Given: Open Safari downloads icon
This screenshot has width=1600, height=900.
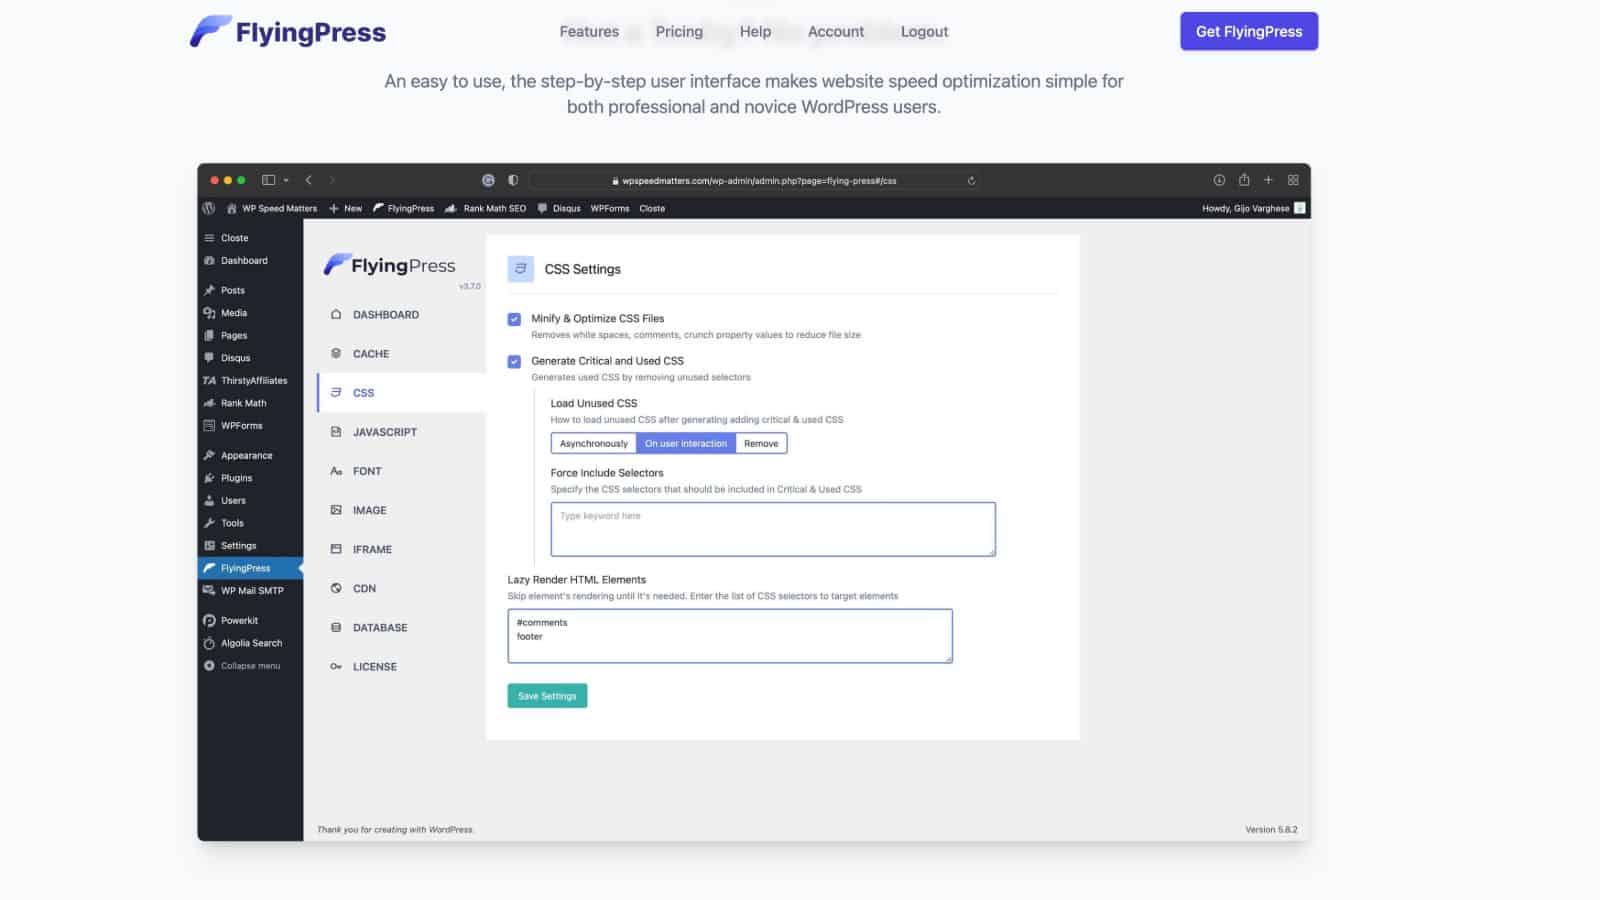Looking at the screenshot, I should click(x=1219, y=180).
